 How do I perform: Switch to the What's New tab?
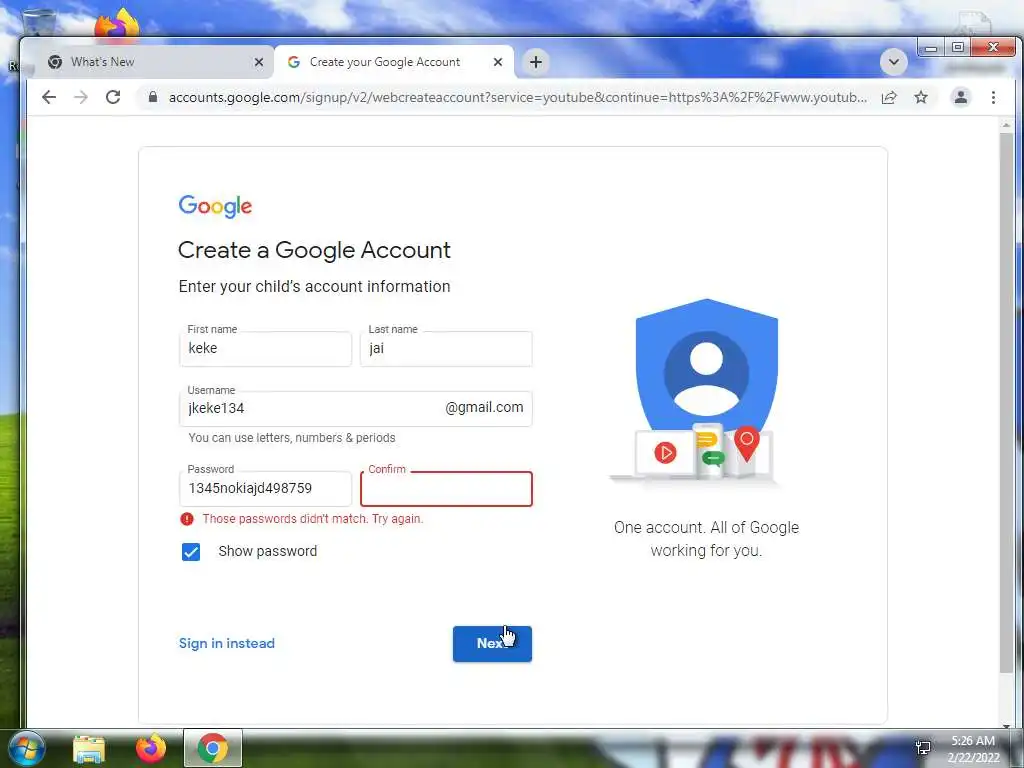pyautogui.click(x=150, y=62)
